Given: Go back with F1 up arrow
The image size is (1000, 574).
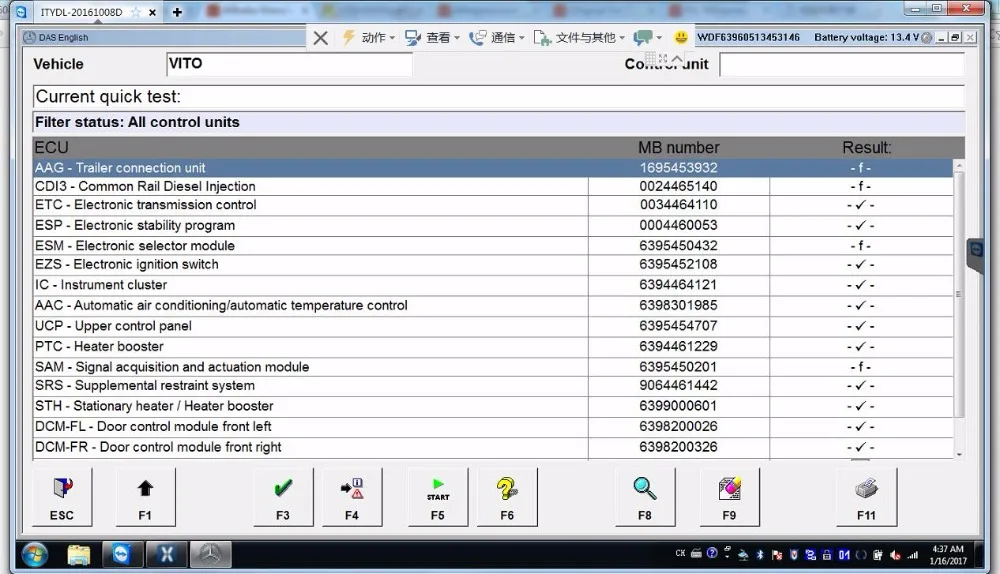Looking at the screenshot, I should [x=145, y=497].
